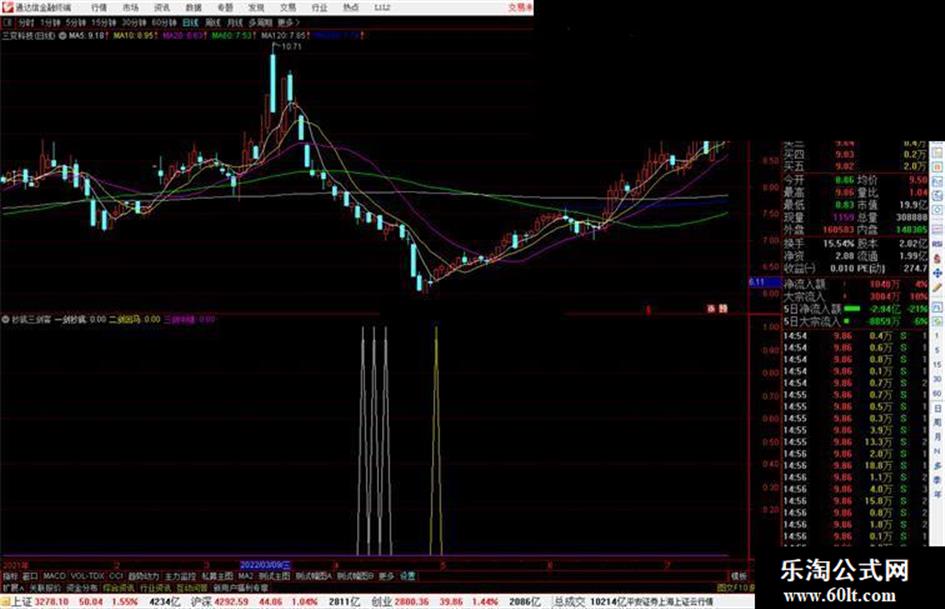Switch to 1分钟 chart period
945x609 pixels.
point(50,22)
